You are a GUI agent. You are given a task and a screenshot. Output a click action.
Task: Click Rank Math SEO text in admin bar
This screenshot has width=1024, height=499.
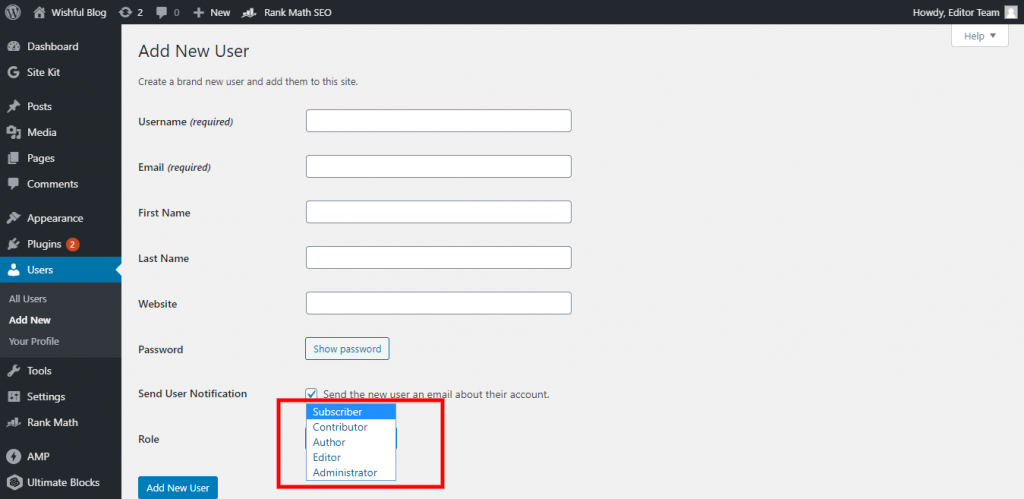pos(298,12)
